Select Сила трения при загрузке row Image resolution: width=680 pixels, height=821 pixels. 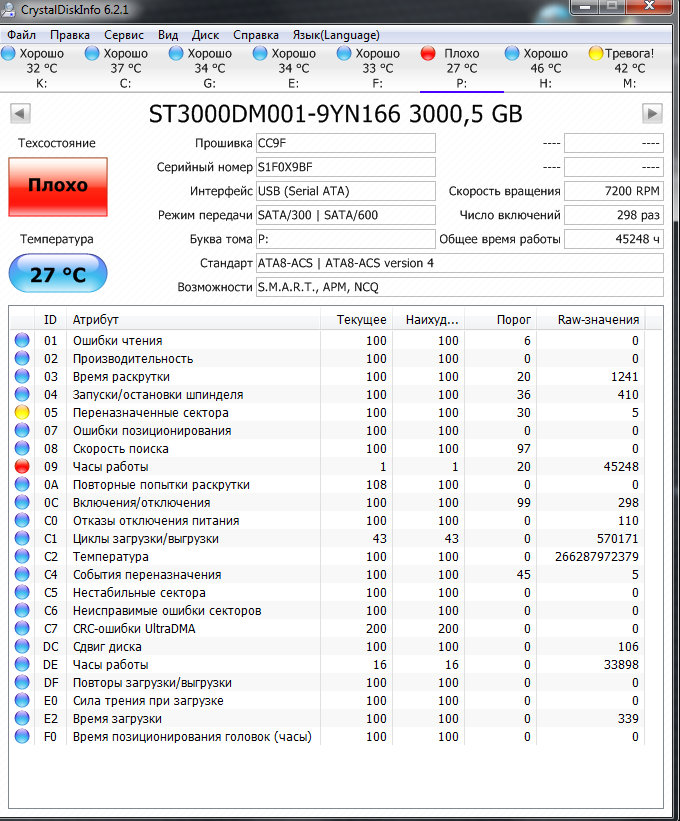(x=328, y=701)
